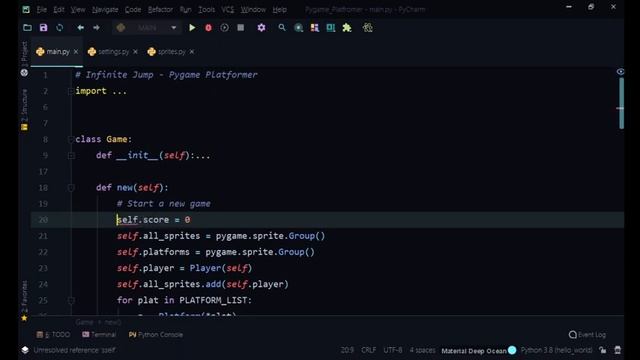Open plugins via green puzzle icon
This screenshot has width=640, height=360.
(347, 28)
